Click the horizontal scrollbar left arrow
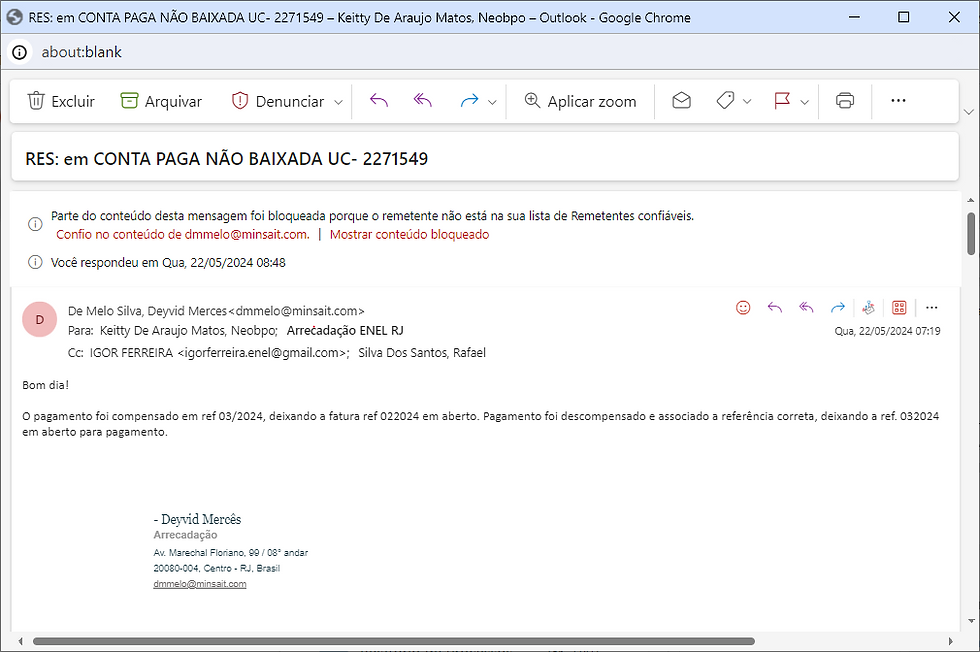 pyautogui.click(x=21, y=641)
